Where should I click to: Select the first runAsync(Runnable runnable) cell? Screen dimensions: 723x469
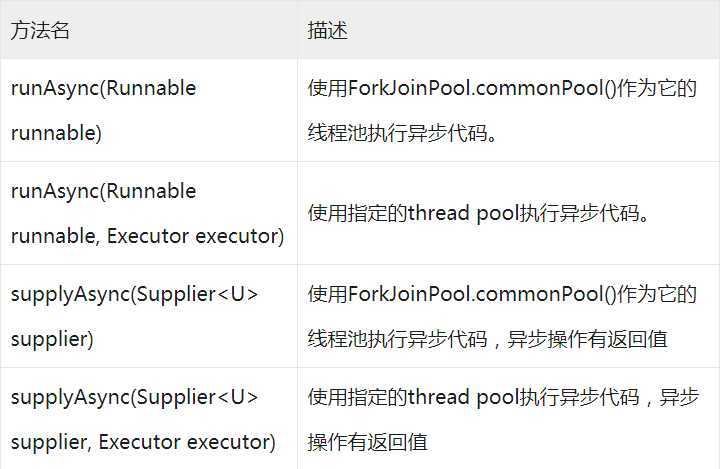point(149,110)
